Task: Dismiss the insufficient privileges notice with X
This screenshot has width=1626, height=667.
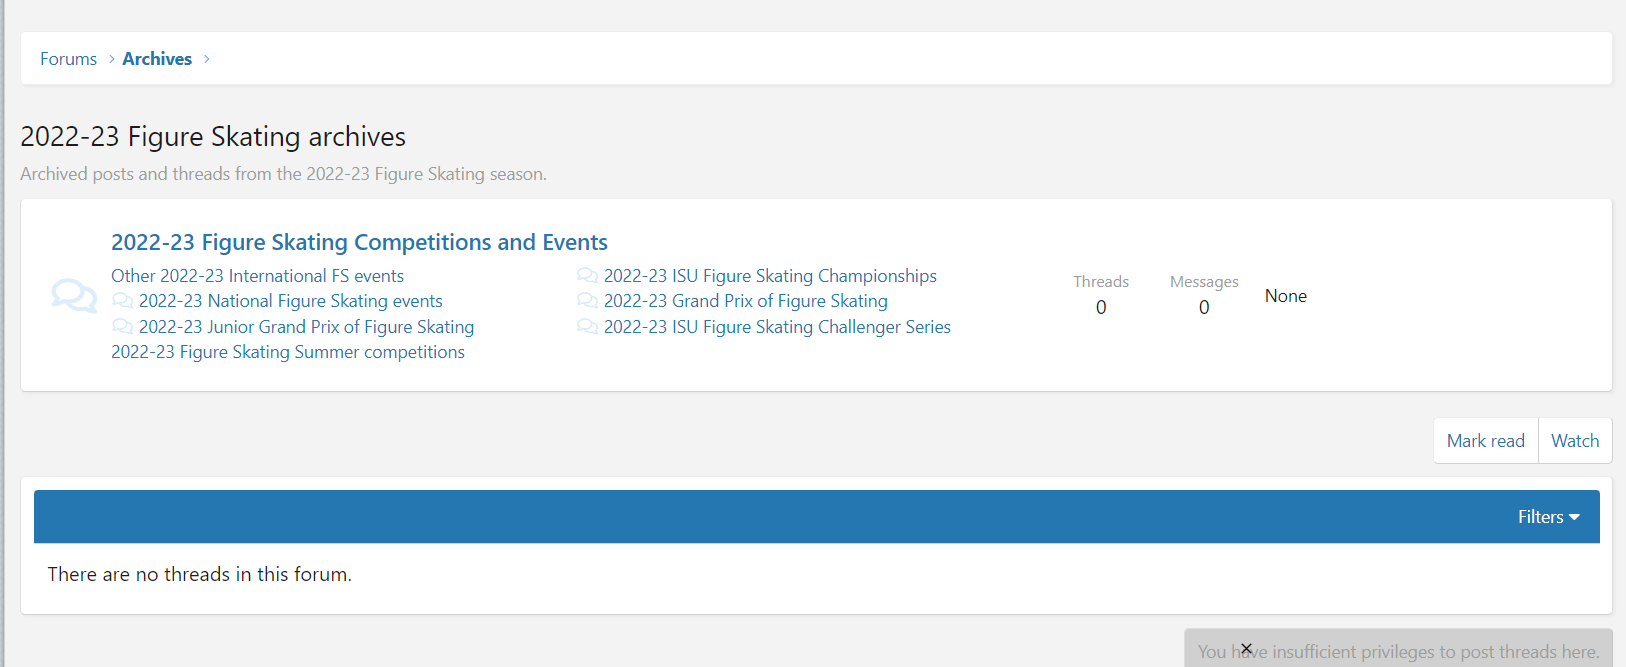Action: click(x=1246, y=648)
